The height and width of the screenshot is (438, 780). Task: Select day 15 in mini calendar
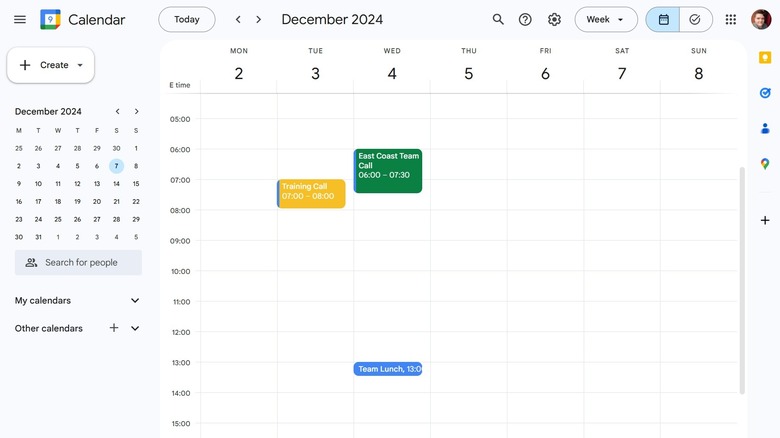click(136, 184)
